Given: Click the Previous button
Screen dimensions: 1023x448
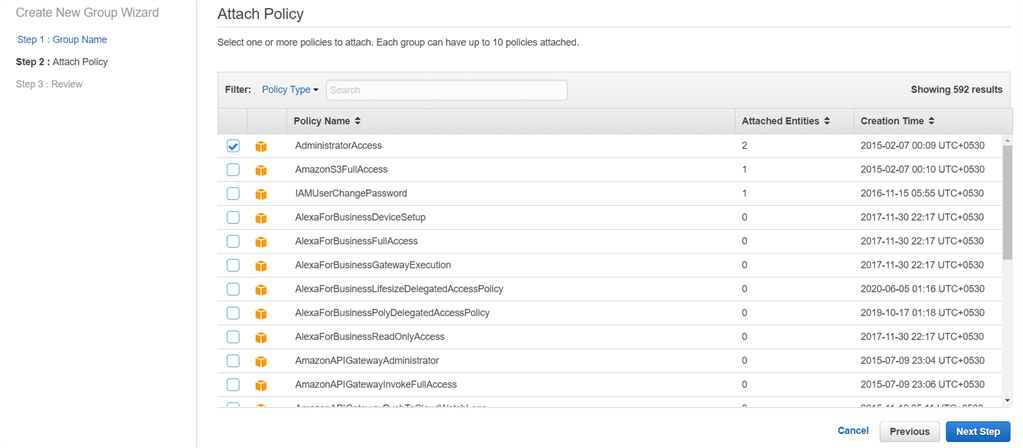Looking at the screenshot, I should [x=909, y=432].
